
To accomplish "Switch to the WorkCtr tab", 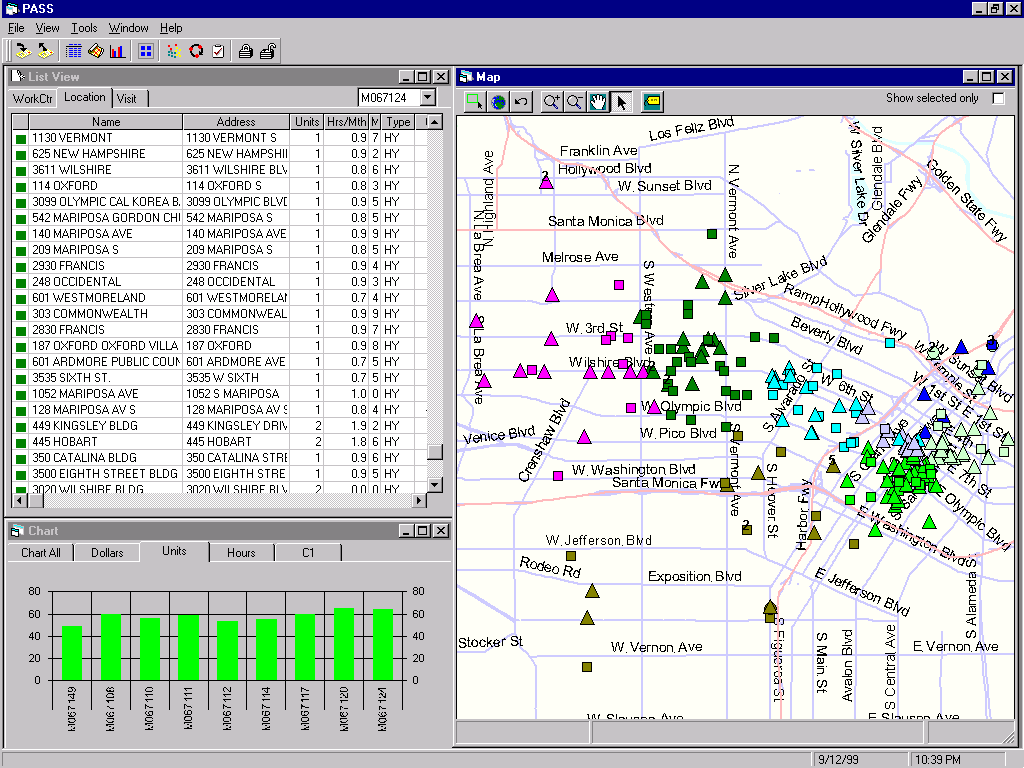I will click(33, 99).
